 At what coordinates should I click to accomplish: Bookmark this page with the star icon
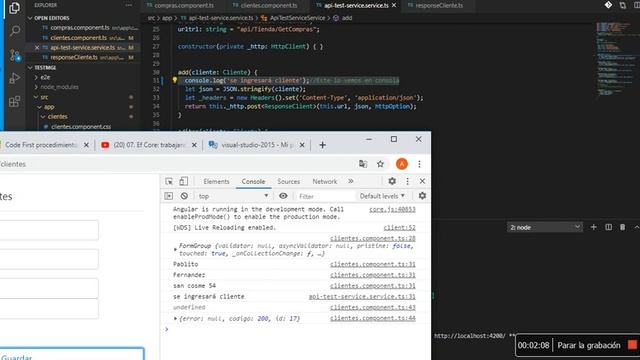coord(380,164)
